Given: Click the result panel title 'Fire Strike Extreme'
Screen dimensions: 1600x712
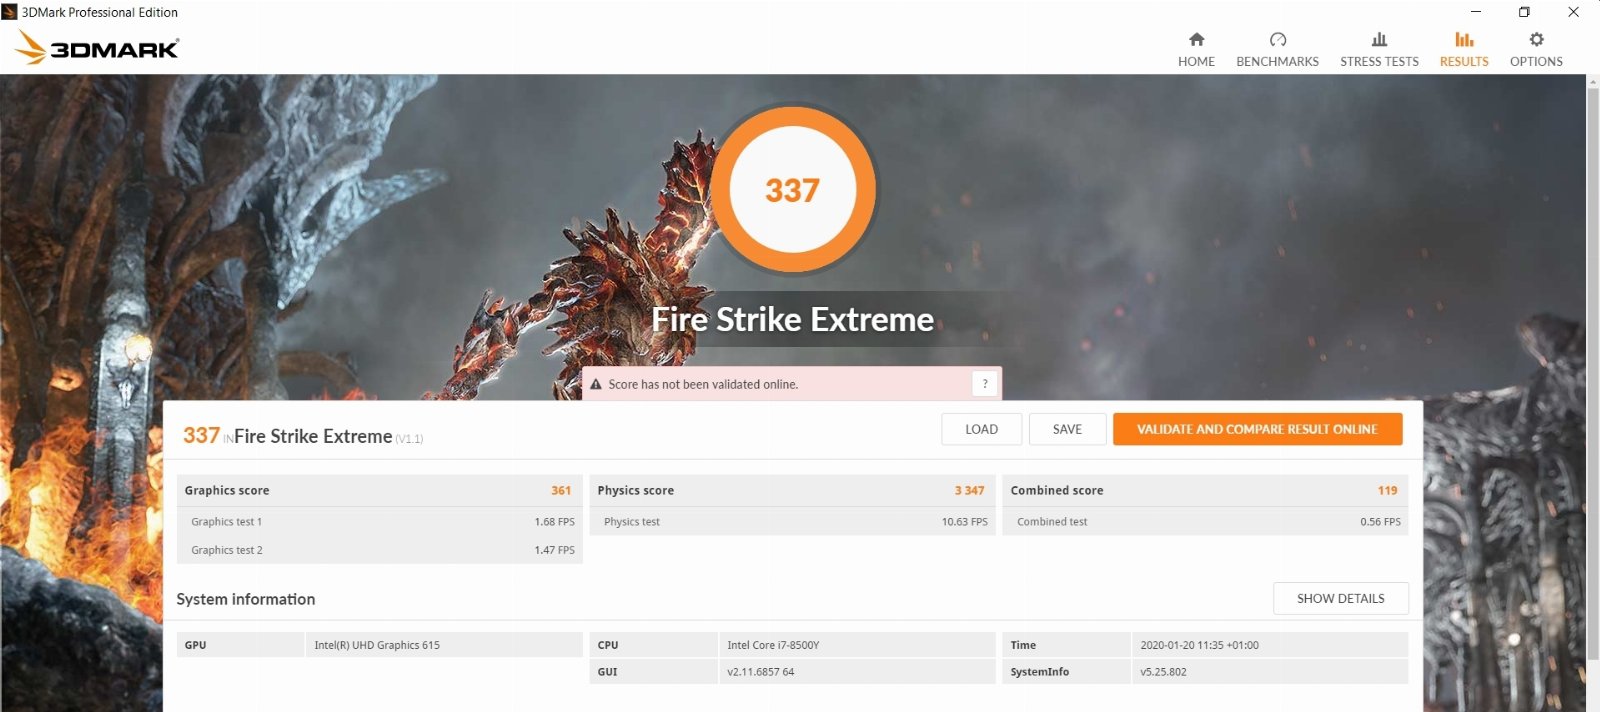Looking at the screenshot, I should point(313,436).
